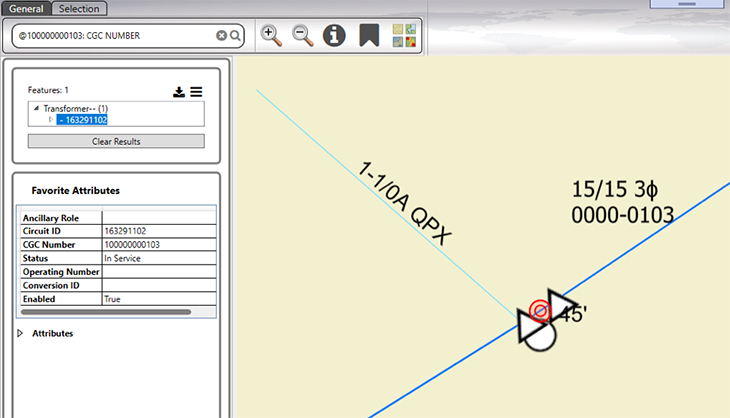The image size is (730, 418).
Task: Collapse the Transformer tree group
Action: point(37,108)
